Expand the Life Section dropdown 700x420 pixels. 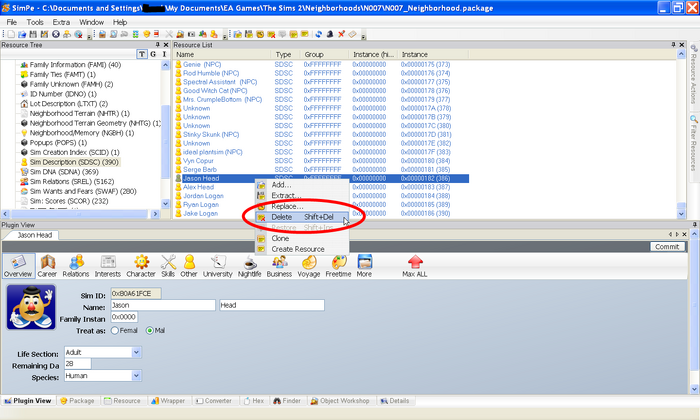[137, 352]
